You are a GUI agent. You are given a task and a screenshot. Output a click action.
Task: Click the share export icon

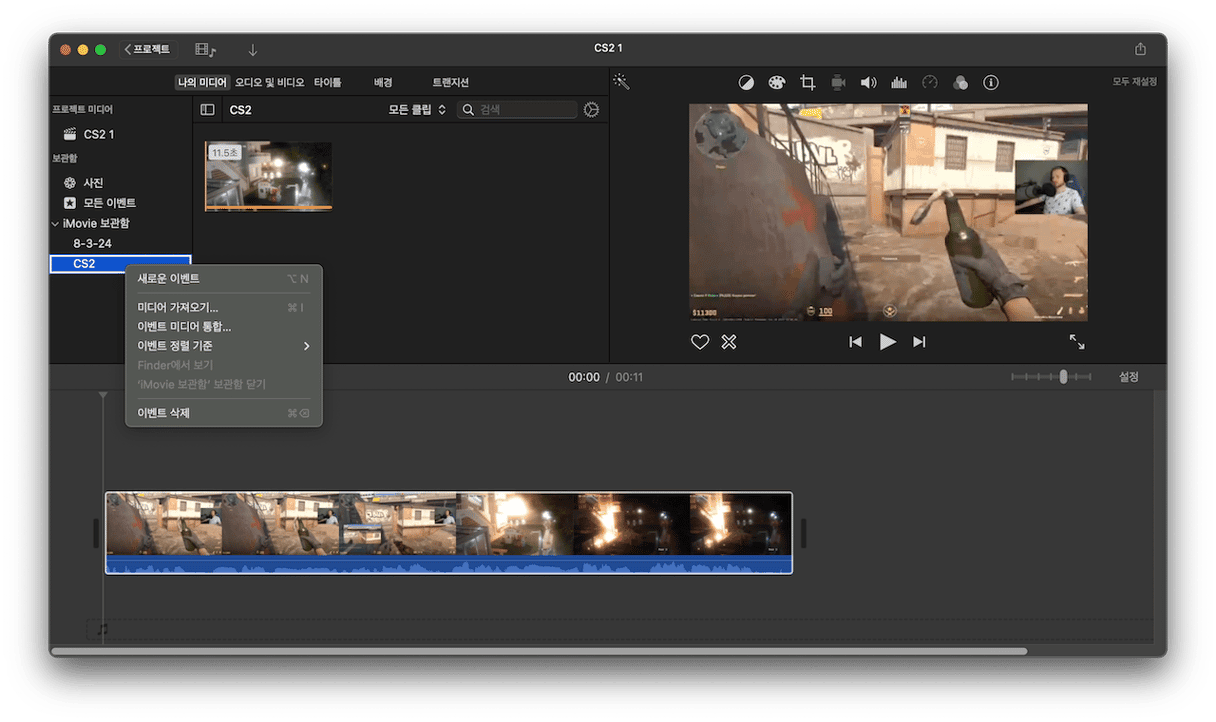tap(1140, 49)
